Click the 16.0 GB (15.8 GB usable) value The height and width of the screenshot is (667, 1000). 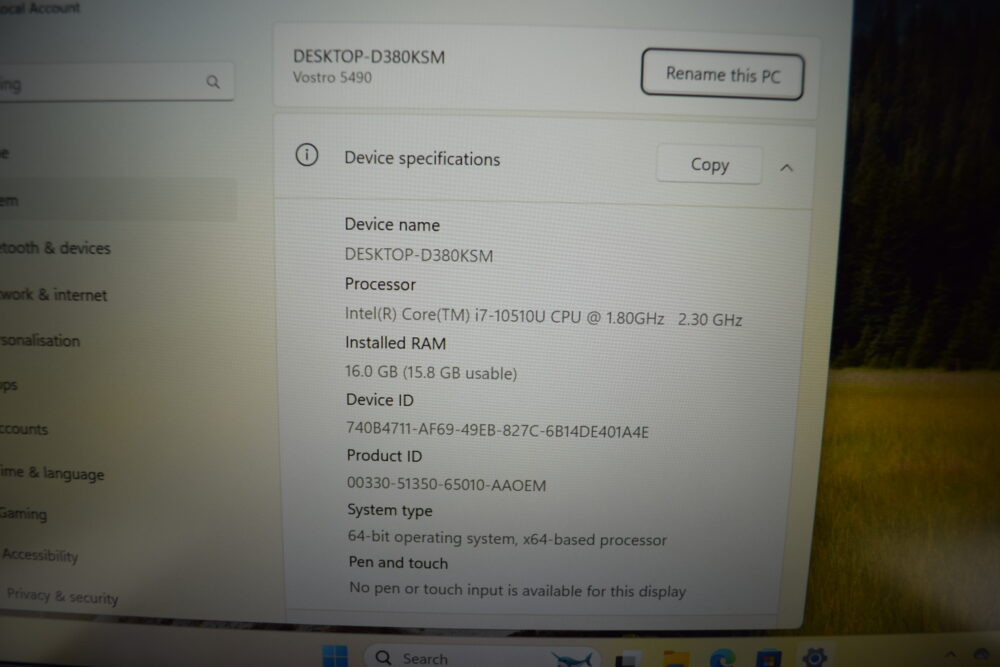tap(431, 372)
